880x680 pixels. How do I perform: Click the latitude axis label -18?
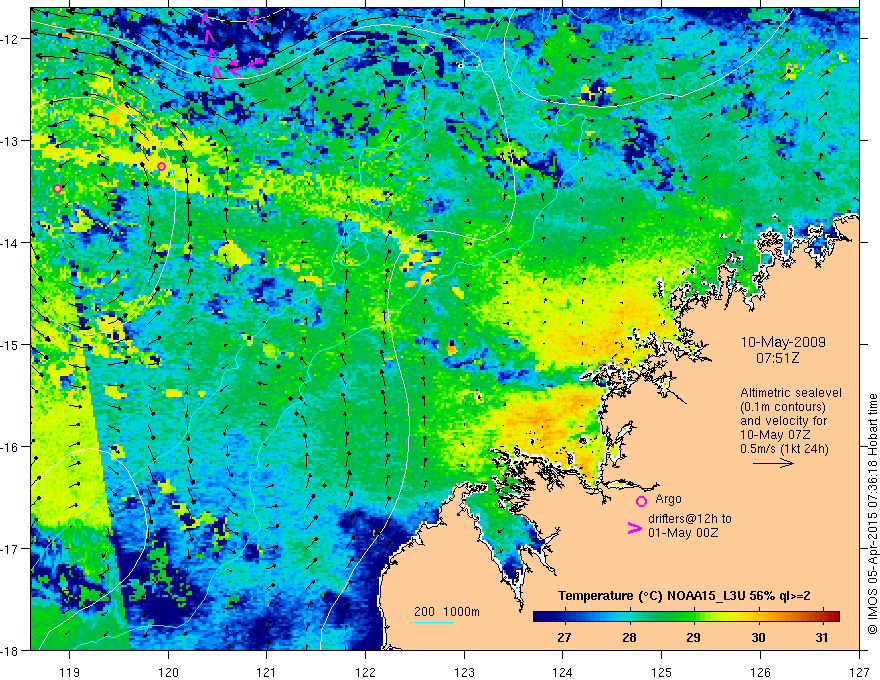(12, 650)
